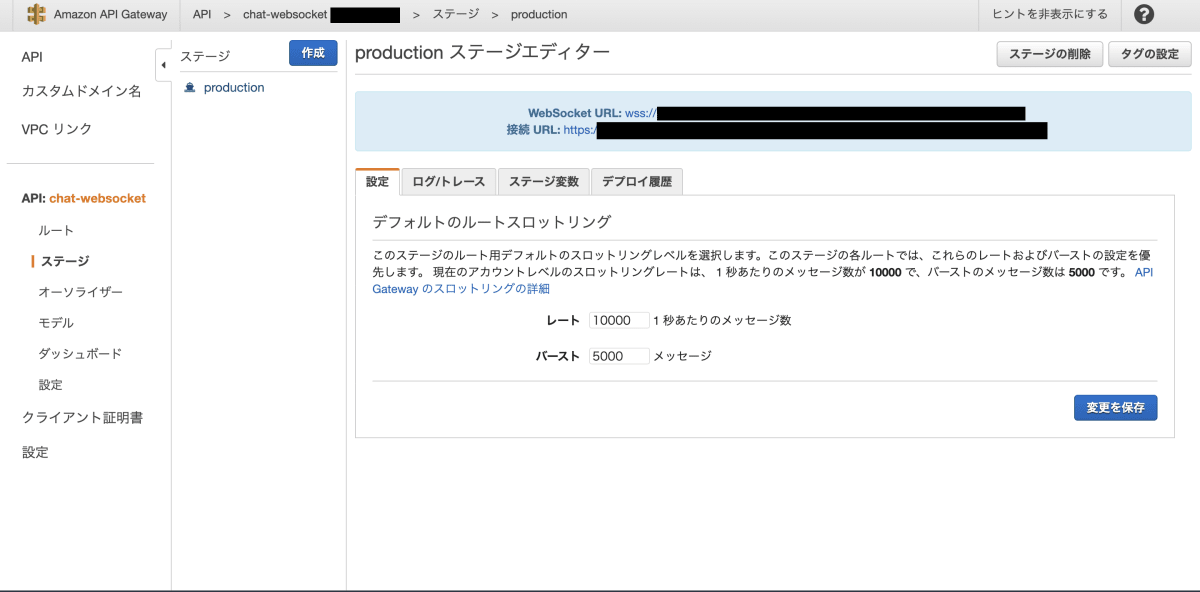Collapse the sidebar with the arrow handle

(163, 65)
